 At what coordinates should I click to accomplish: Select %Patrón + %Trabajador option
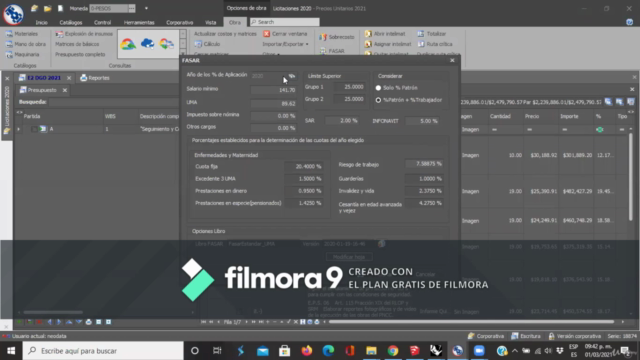(378, 100)
